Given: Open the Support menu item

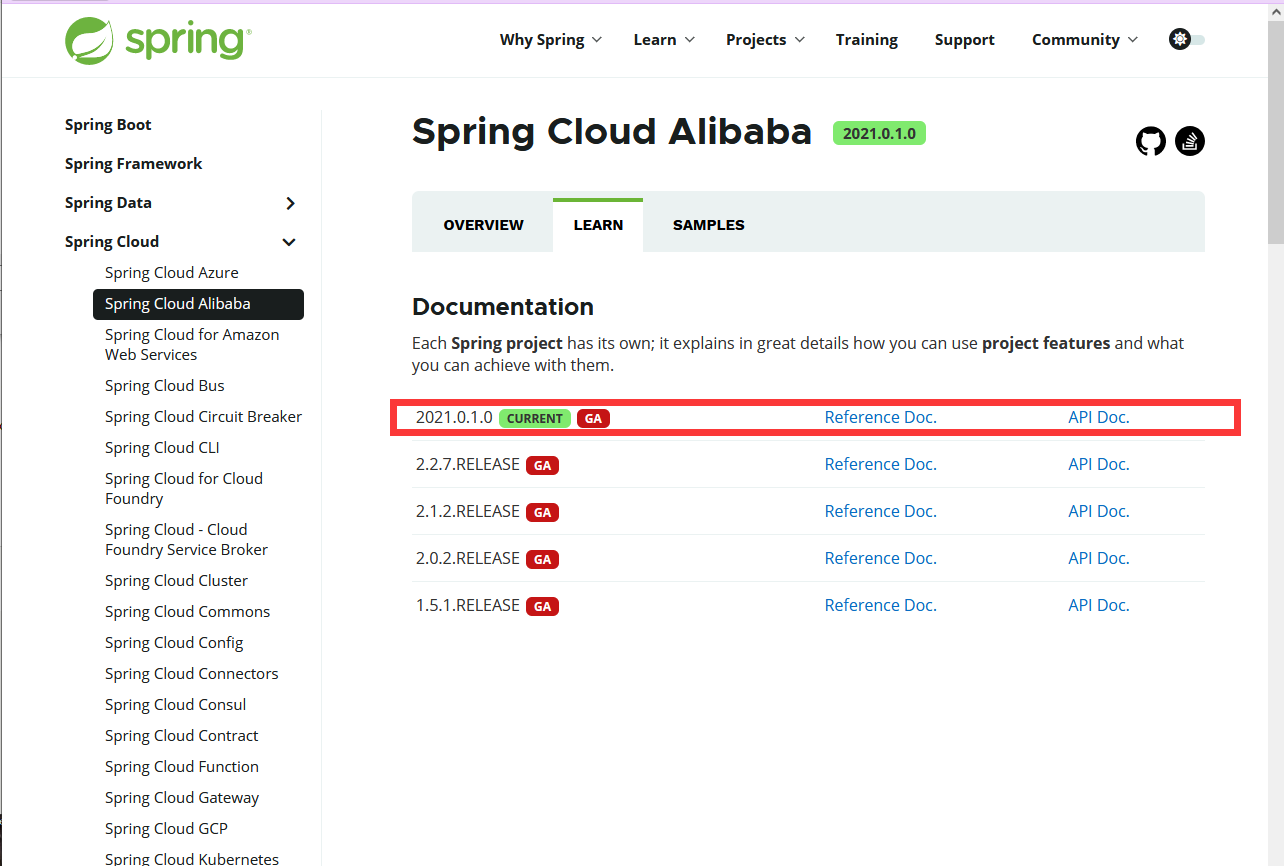Looking at the screenshot, I should coord(964,39).
